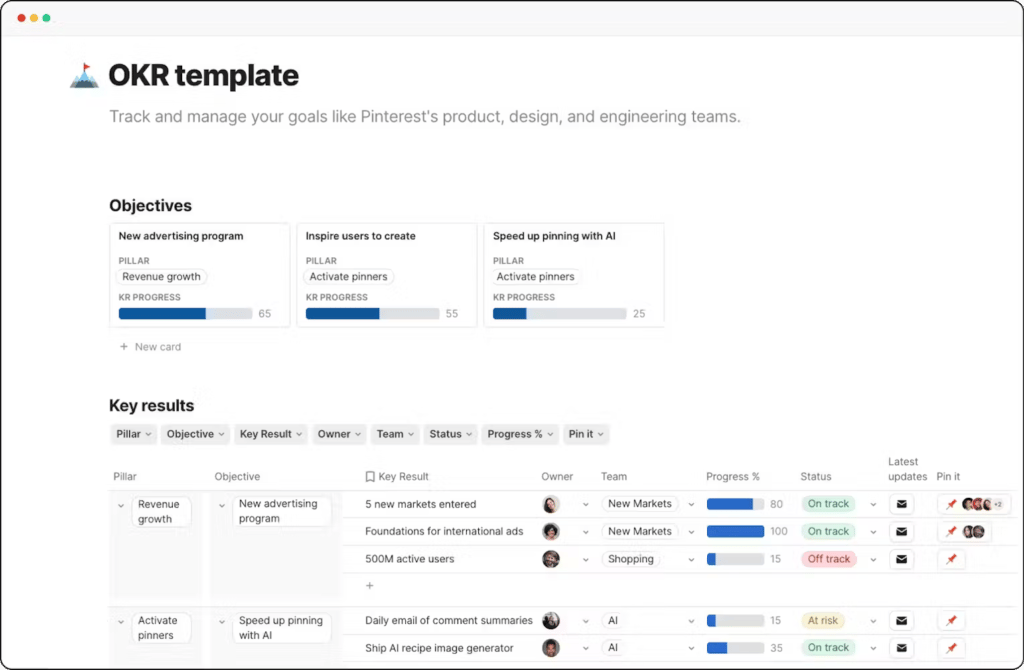Click pin icon for Daily email of comment summaries
Screen dimensions: 1024x670
click(951, 621)
